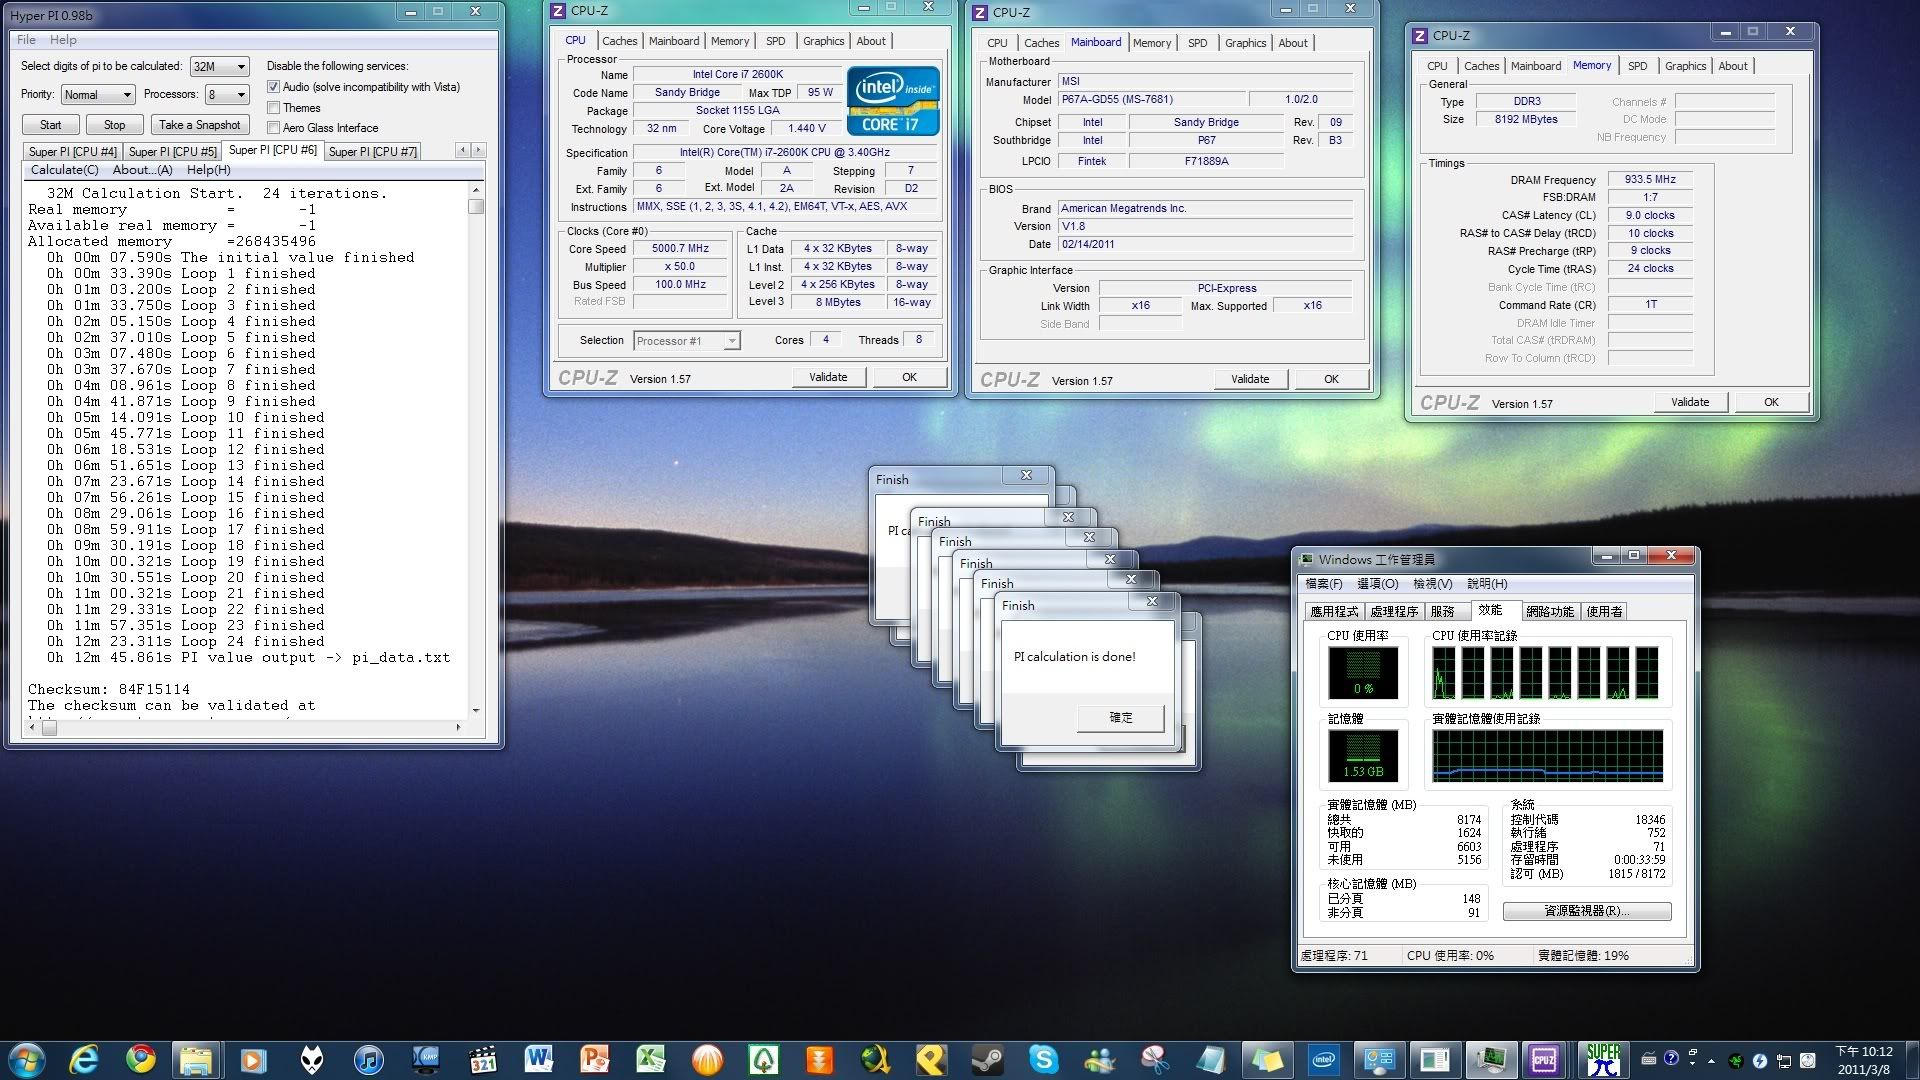This screenshot has height=1080, width=1920.
Task: Enable Themes checkbox in Hyper PI
Action: point(273,108)
